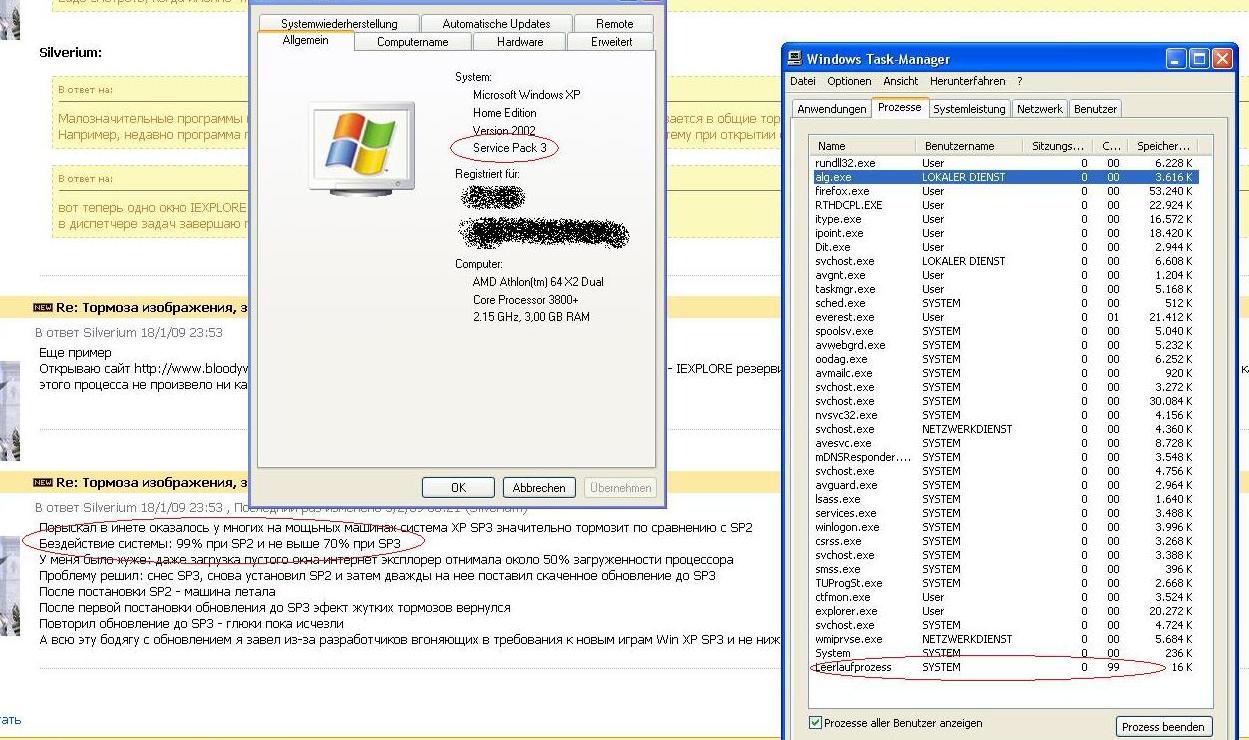Image resolution: width=1249 pixels, height=740 pixels.
Task: Select the explorer.exe process
Action: 1004,611
